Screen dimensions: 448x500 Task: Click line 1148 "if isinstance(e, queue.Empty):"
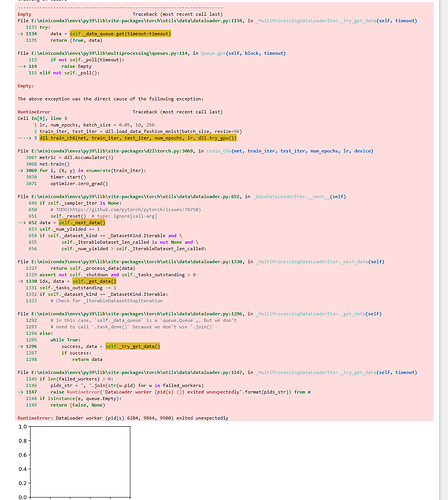(x=80, y=398)
